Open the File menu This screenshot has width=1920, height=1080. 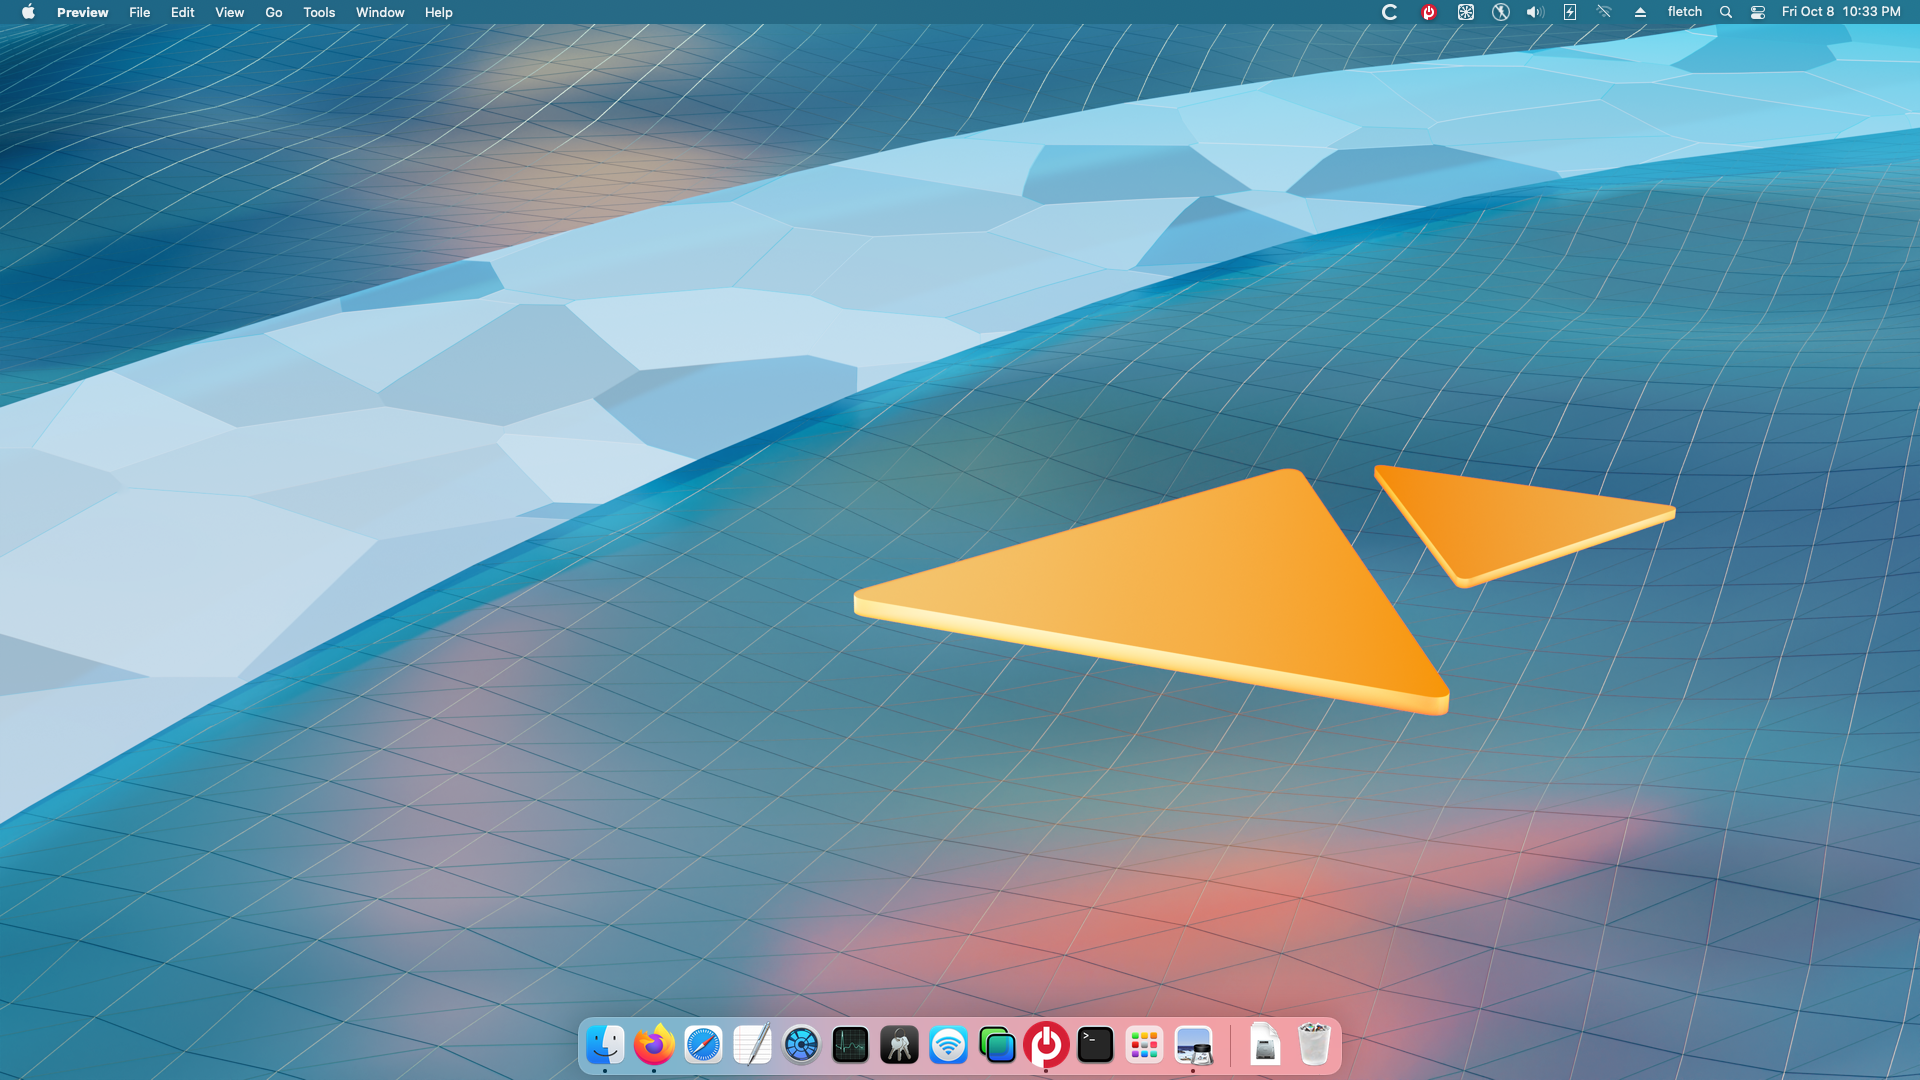(x=139, y=12)
